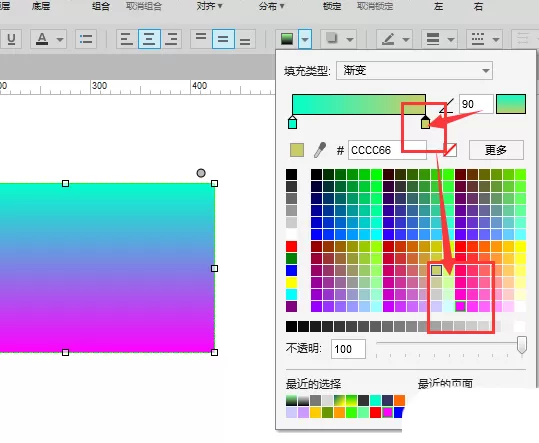This screenshot has height=443, width=539.
Task: Toggle center horizontal text alignment
Action: click(x=149, y=39)
